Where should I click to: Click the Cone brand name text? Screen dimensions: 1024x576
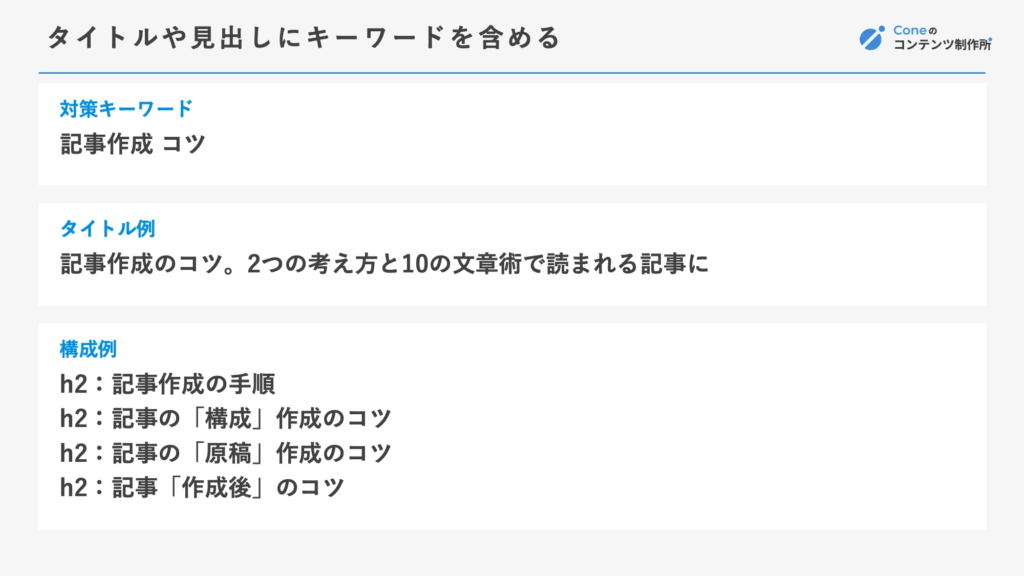[910, 30]
